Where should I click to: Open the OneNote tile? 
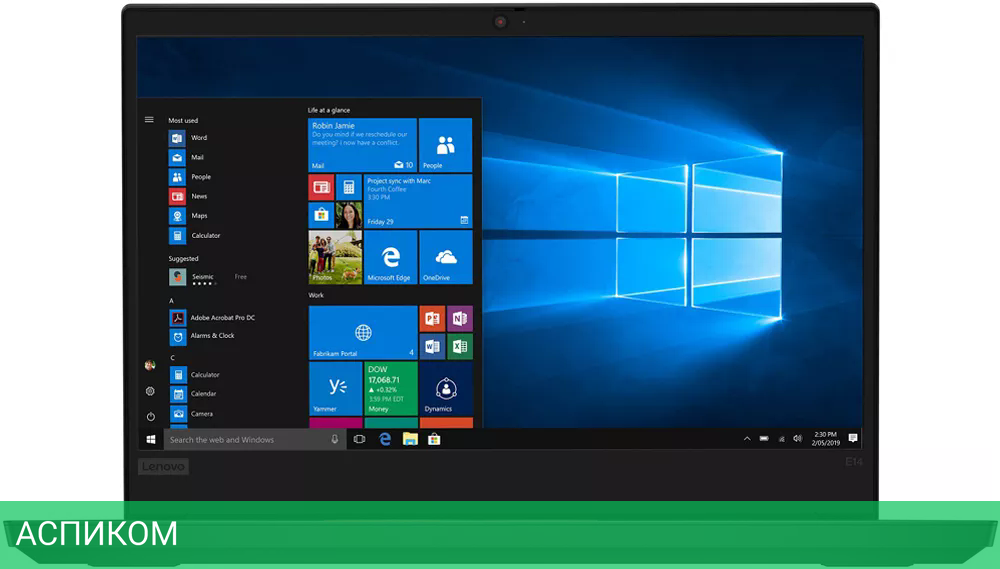(460, 319)
